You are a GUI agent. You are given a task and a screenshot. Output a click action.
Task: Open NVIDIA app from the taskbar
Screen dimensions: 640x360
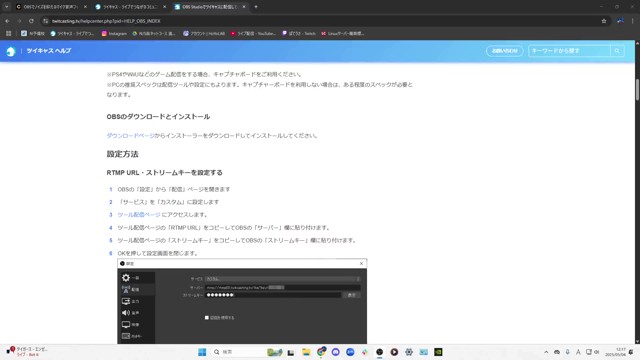click(x=438, y=352)
